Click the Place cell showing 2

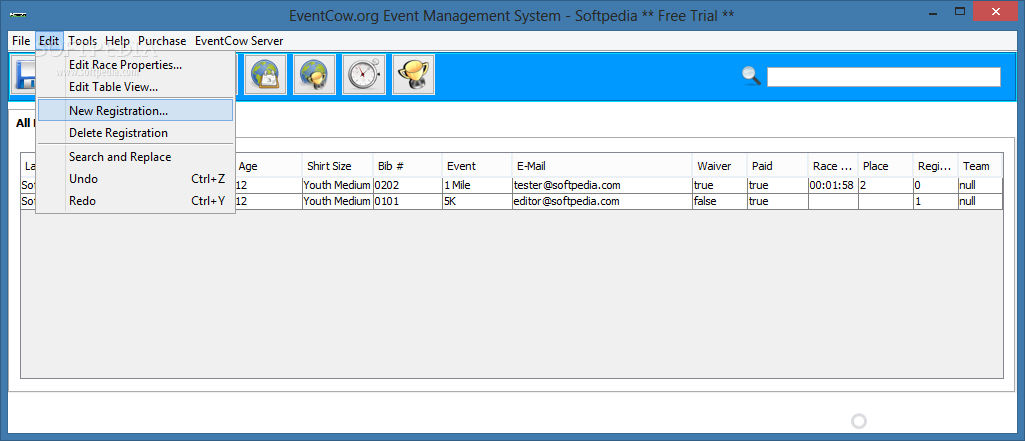(885, 185)
